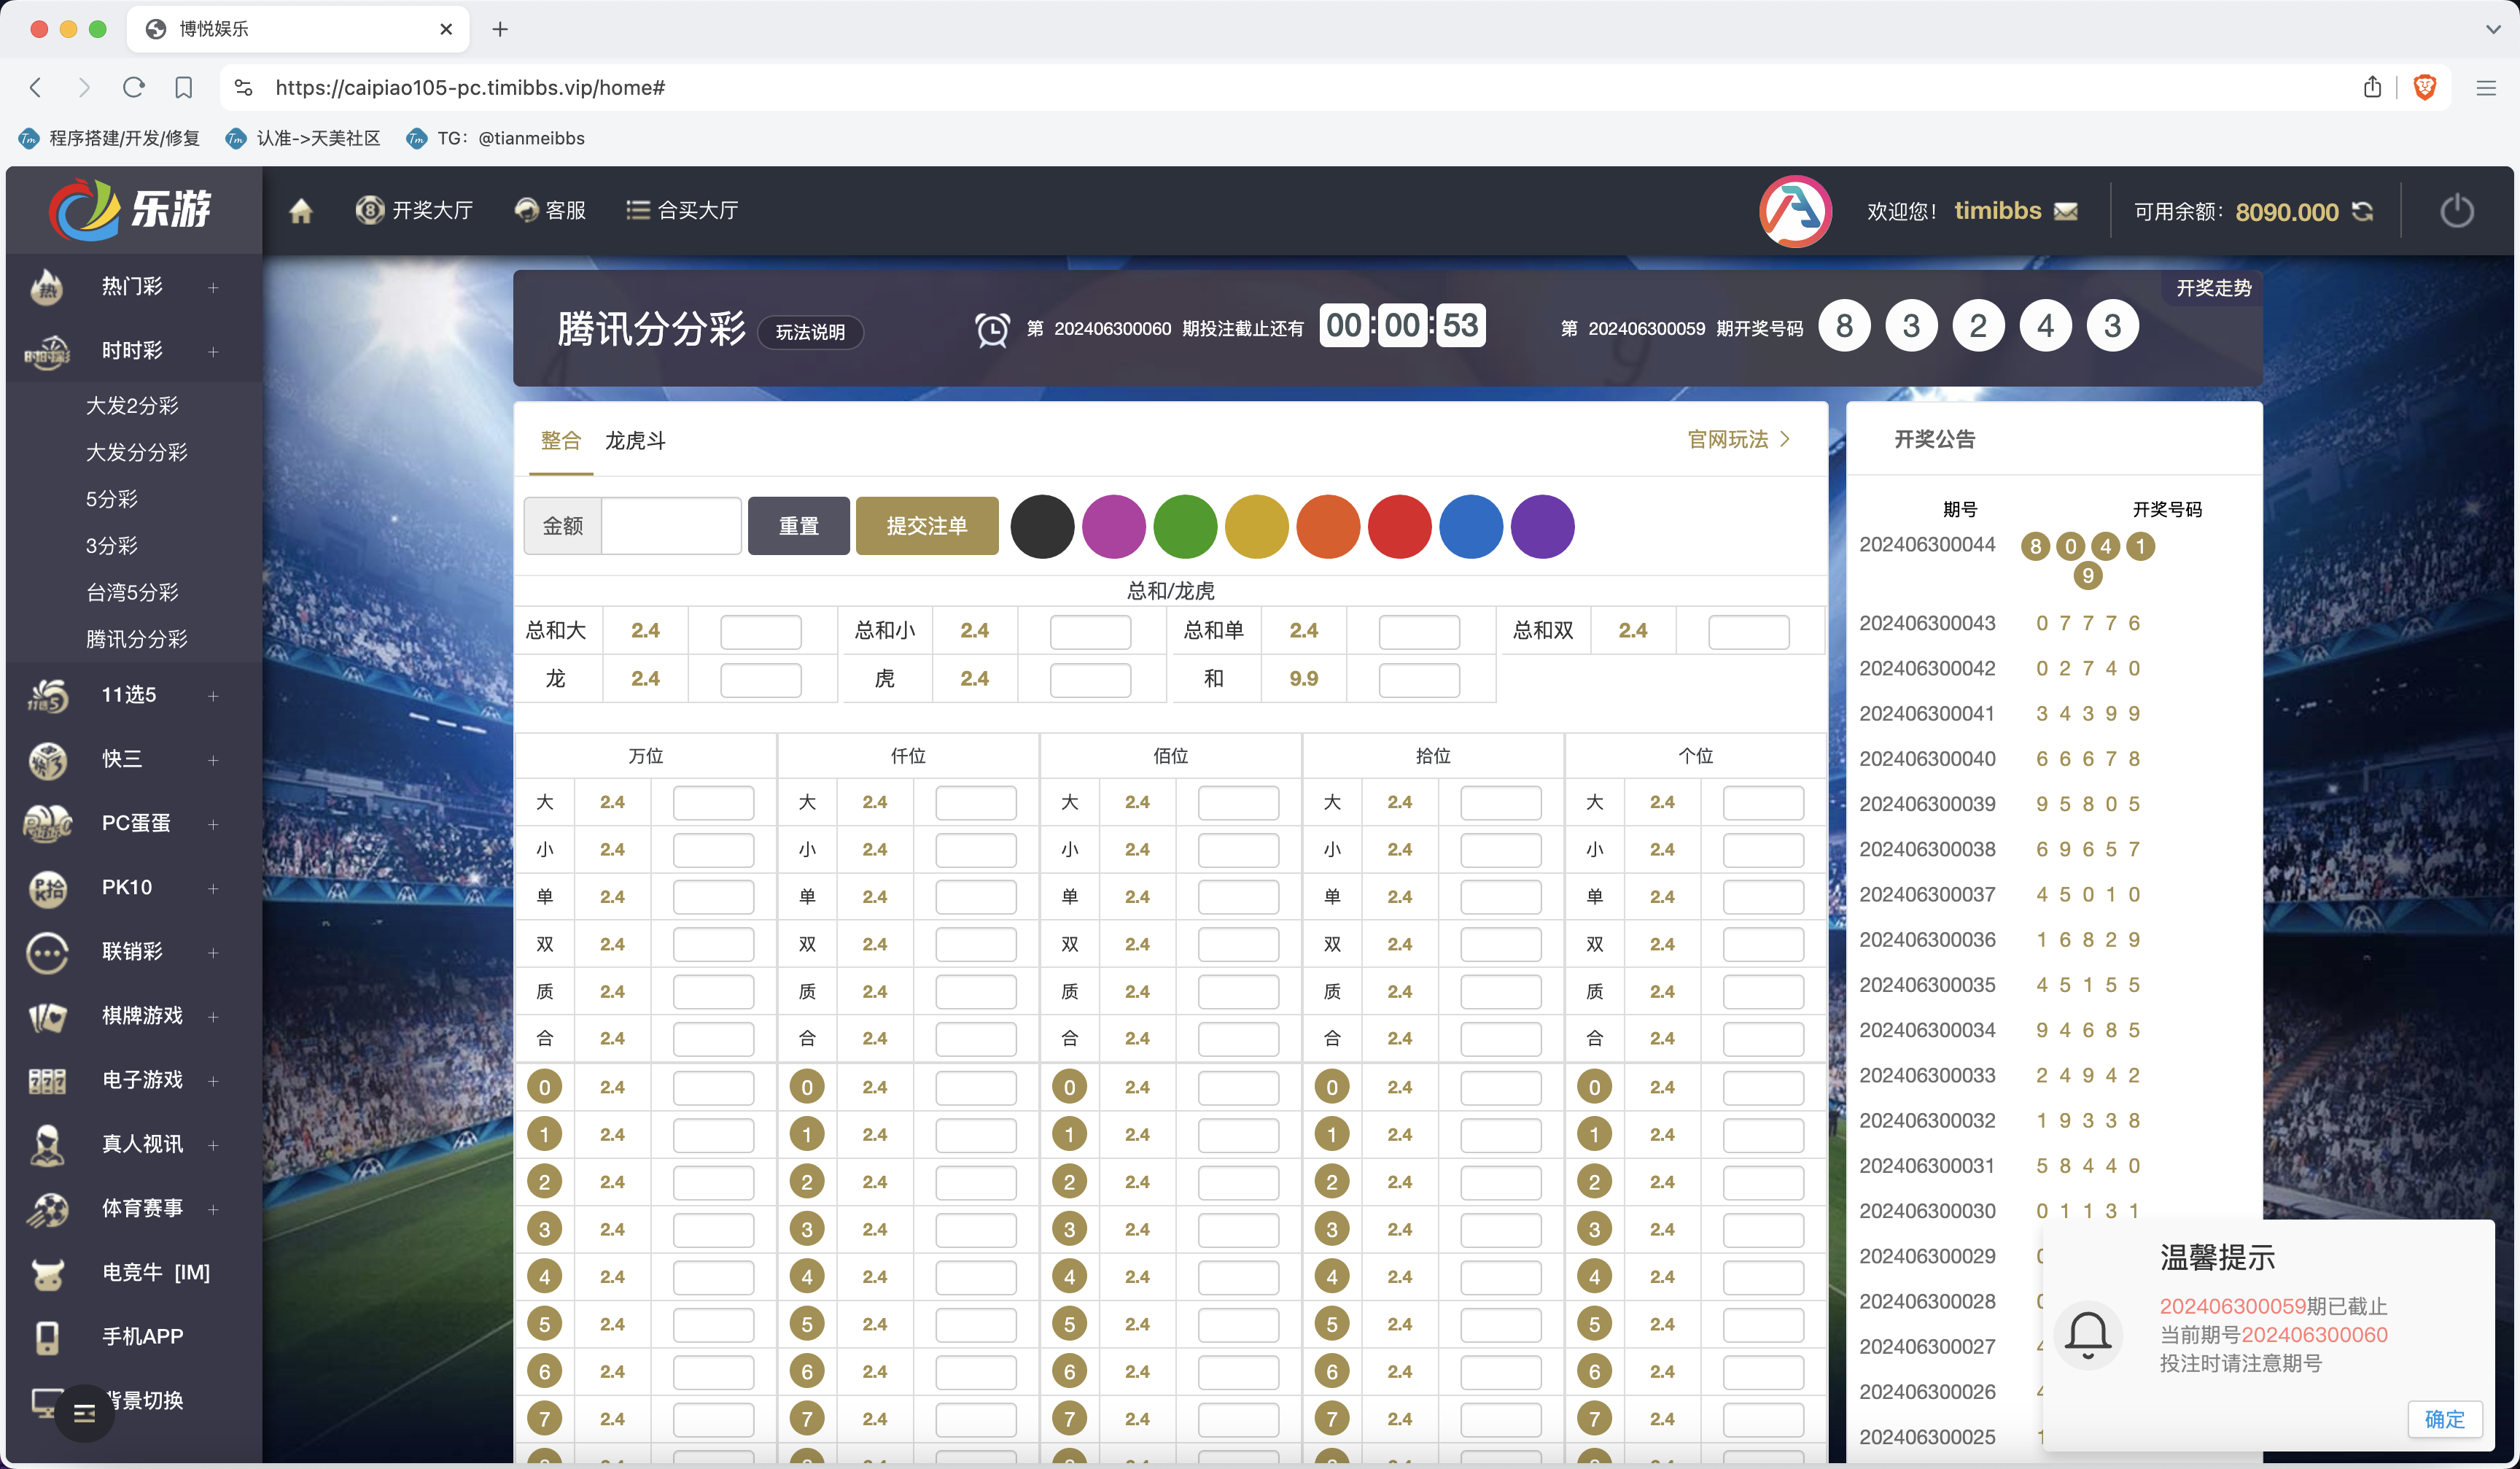
Task: Click the floating hamburger menu button
Action: pos(84,1412)
